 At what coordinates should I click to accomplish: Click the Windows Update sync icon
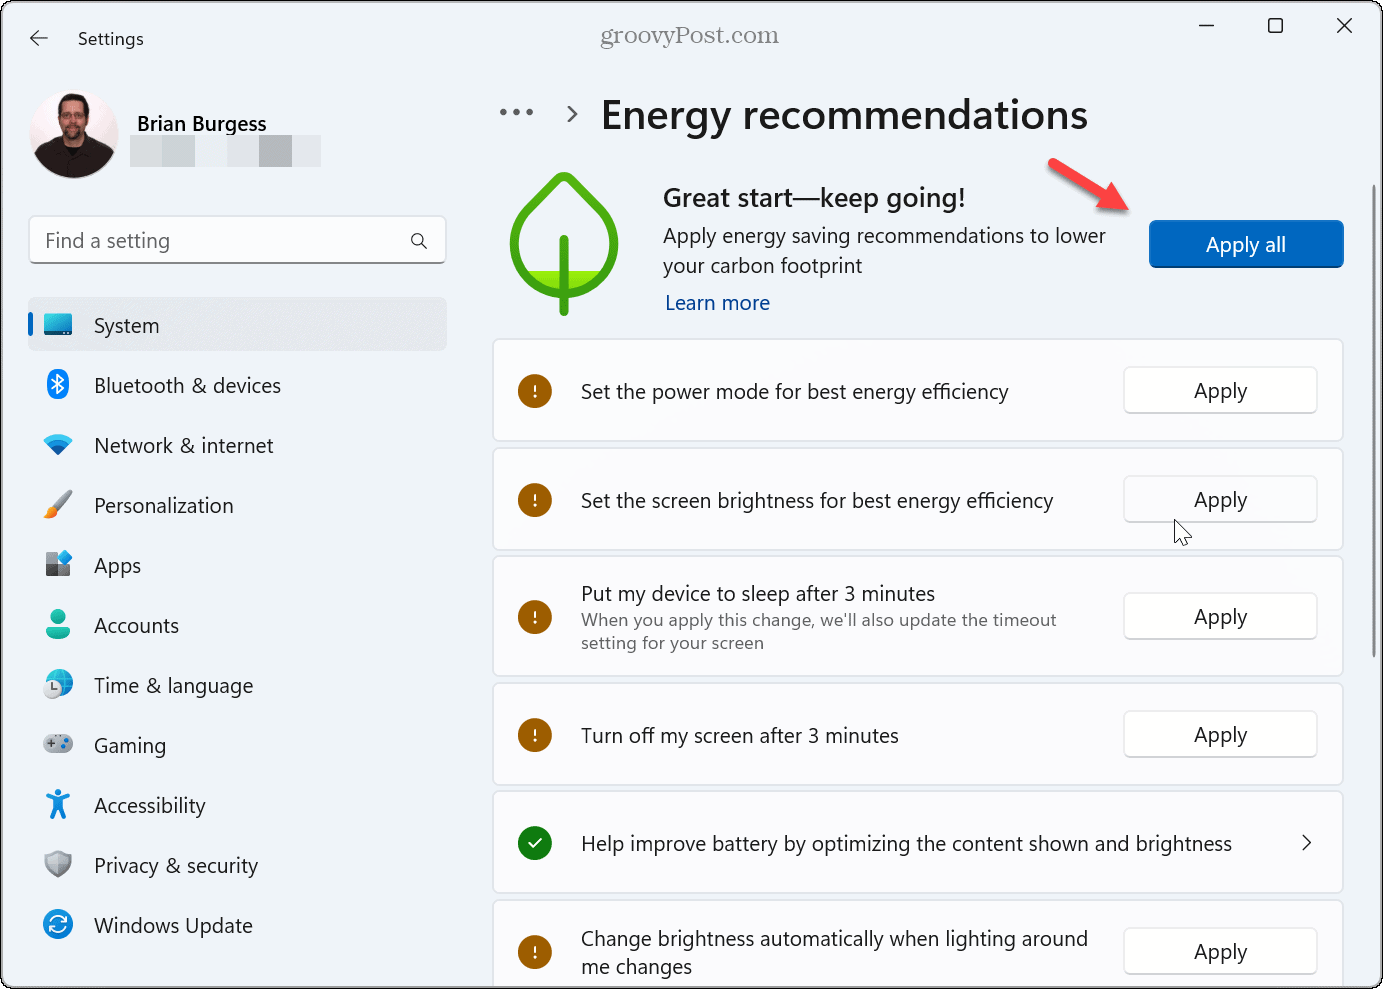[58, 924]
